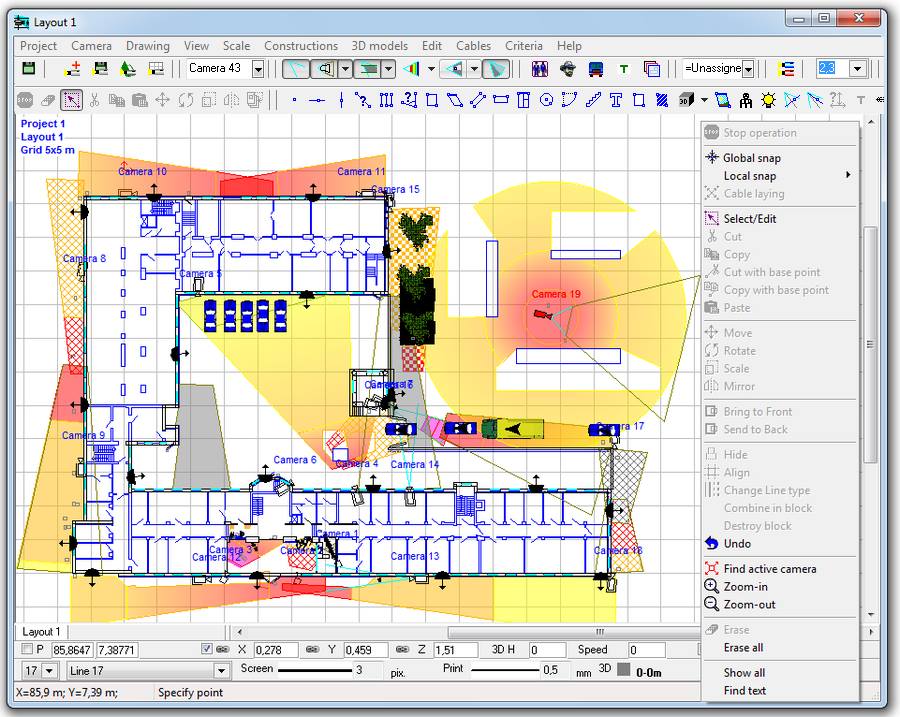The width and height of the screenshot is (900, 717).
Task: Open the Camera 43 dropdown list
Action: click(x=257, y=68)
